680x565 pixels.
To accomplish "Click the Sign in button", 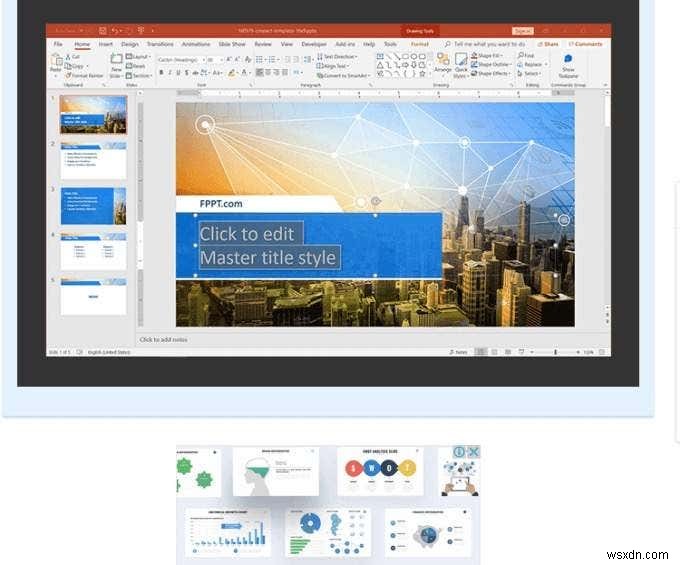I will (x=523, y=31).
